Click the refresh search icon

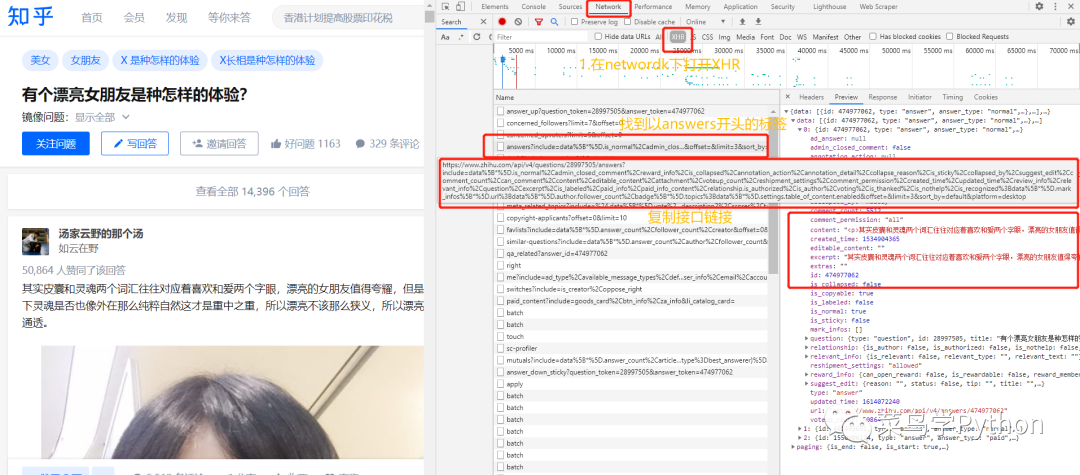[476, 36]
